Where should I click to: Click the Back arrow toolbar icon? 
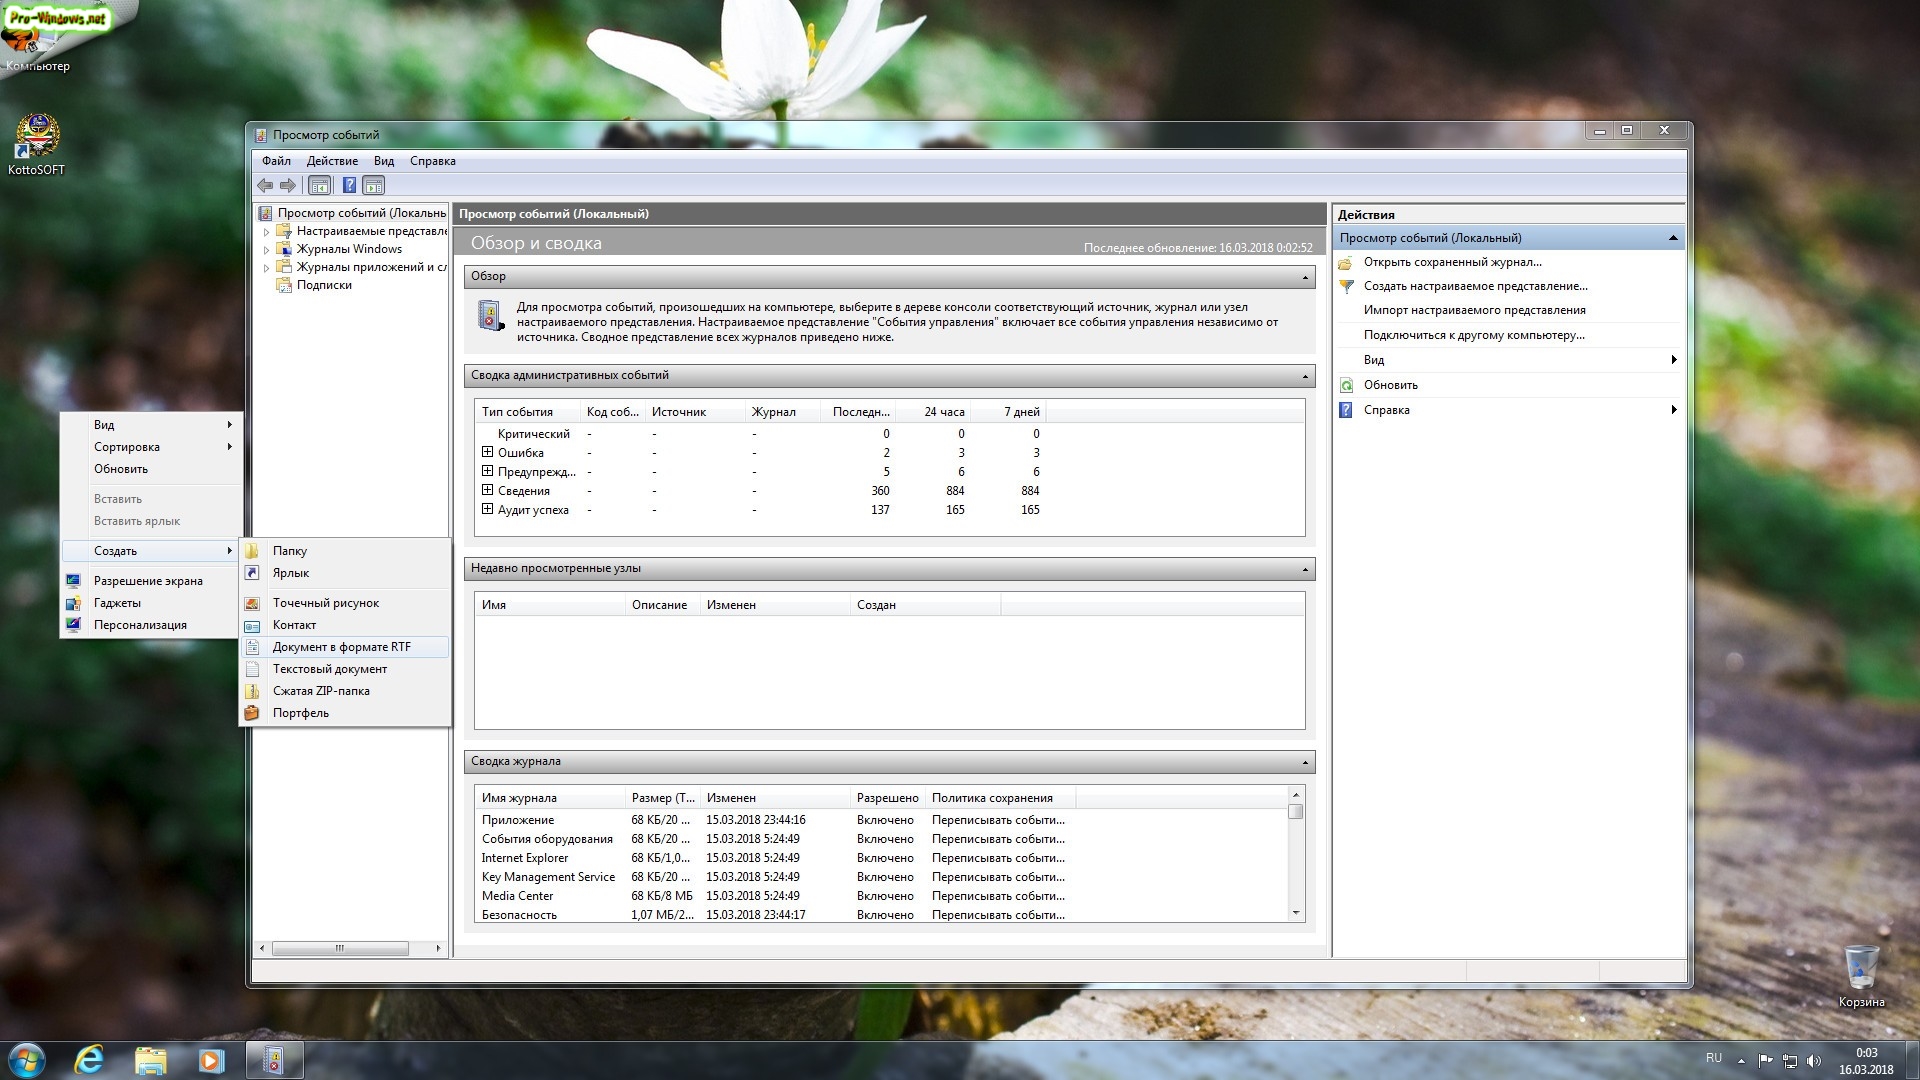click(265, 185)
